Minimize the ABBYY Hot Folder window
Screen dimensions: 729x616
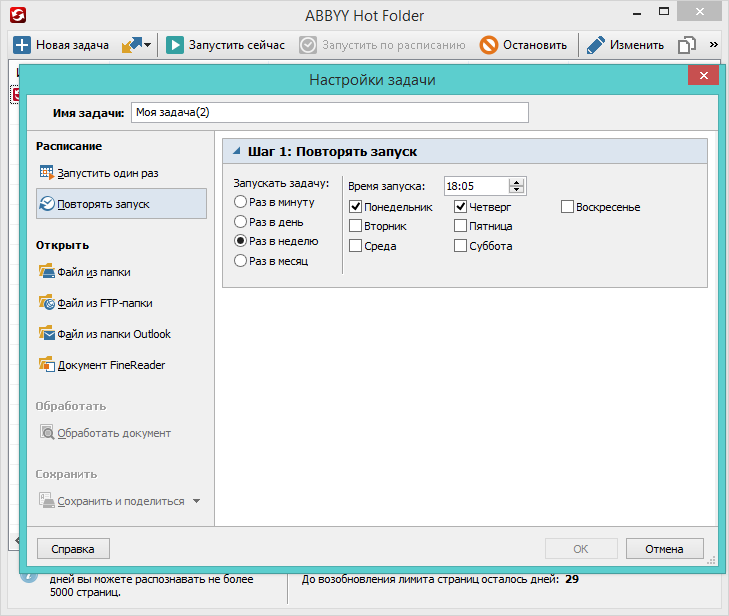(x=637, y=13)
